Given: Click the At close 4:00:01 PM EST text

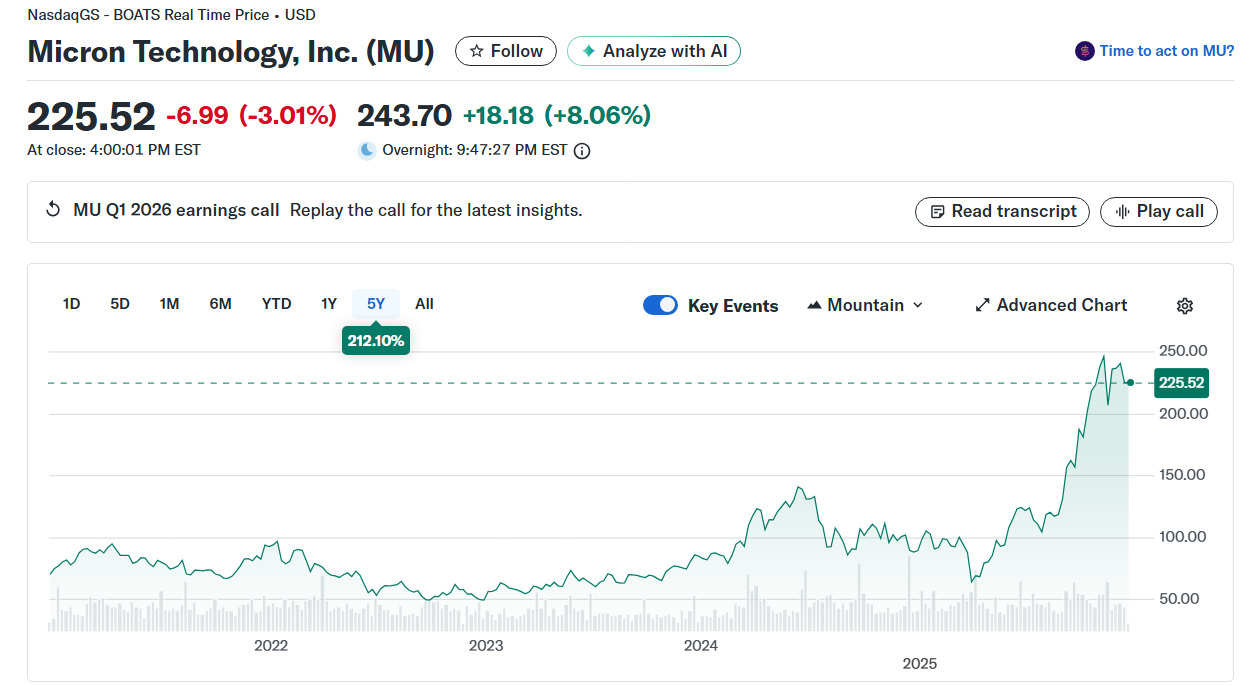Looking at the screenshot, I should 114,150.
